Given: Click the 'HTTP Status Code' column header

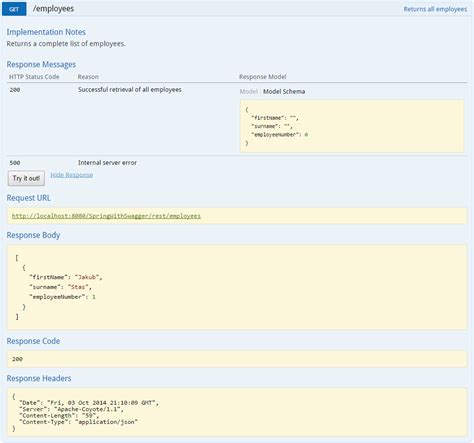Looking at the screenshot, I should [x=34, y=77].
